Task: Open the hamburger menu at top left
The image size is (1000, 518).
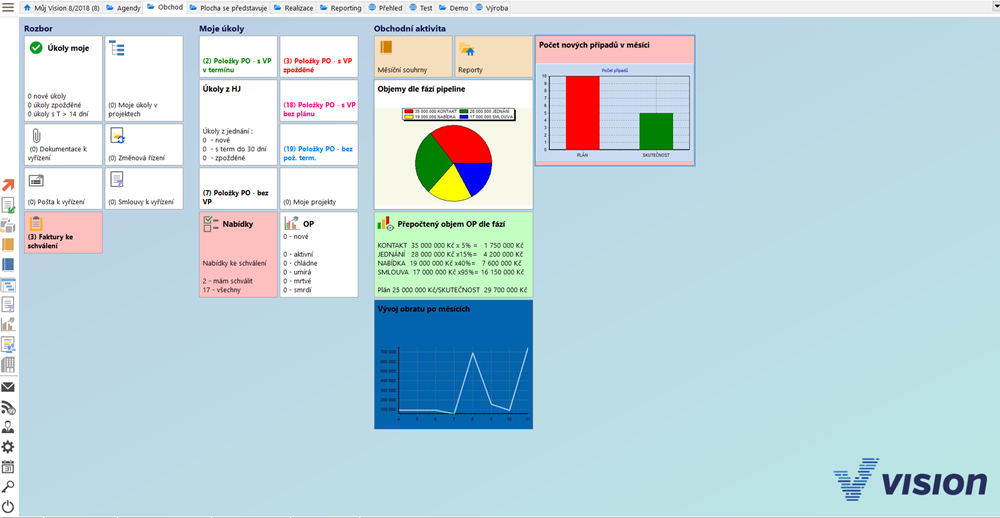Action: point(8,7)
